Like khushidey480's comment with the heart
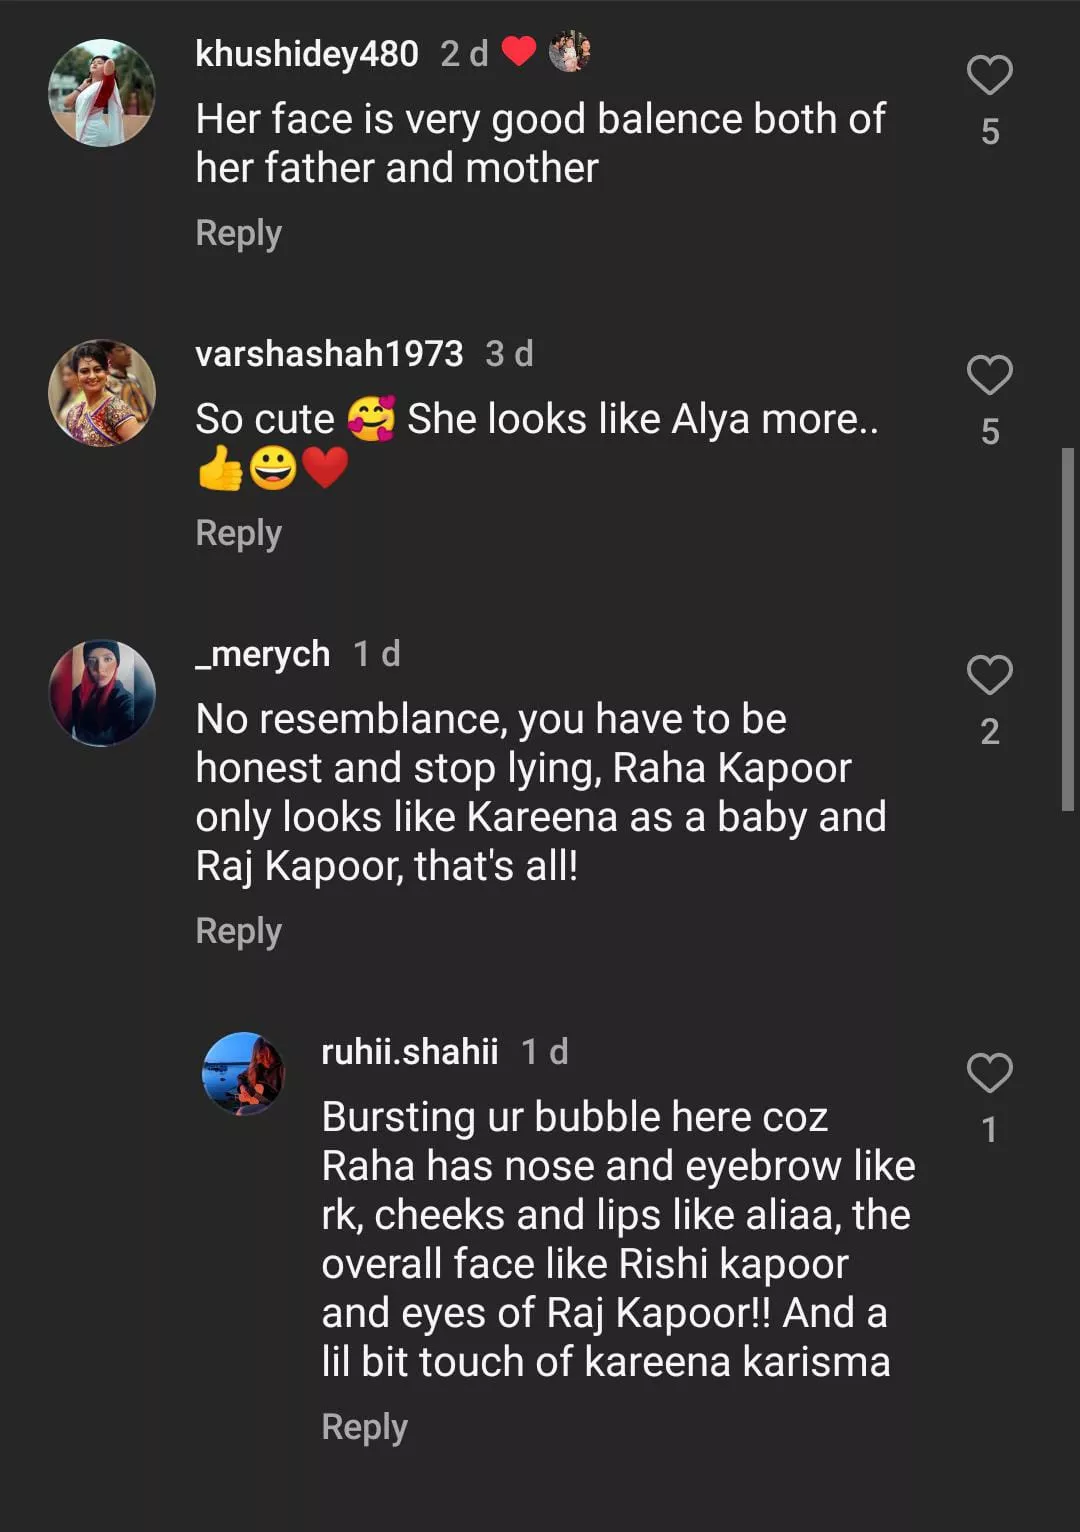1080x1532 pixels. (989, 76)
